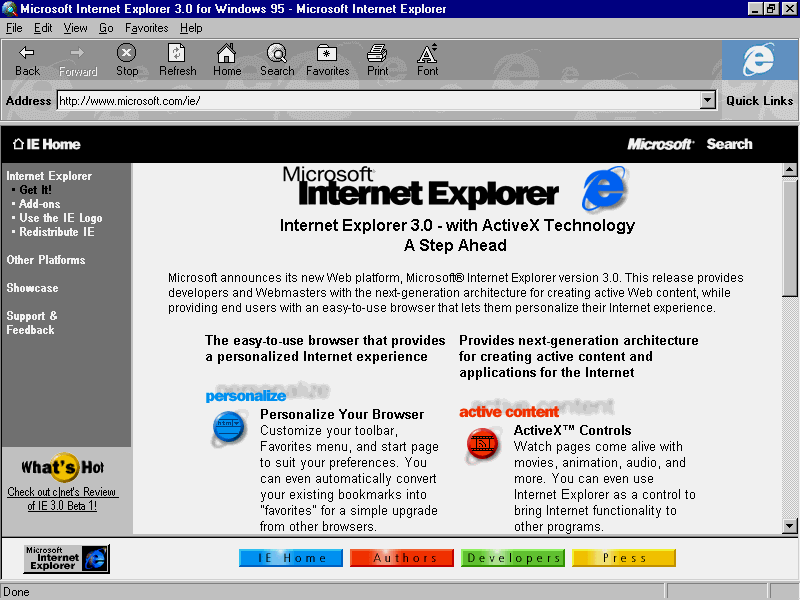Viewport: 800px width, 600px height.
Task: Expand the Address bar dropdown arrow
Action: [x=707, y=101]
